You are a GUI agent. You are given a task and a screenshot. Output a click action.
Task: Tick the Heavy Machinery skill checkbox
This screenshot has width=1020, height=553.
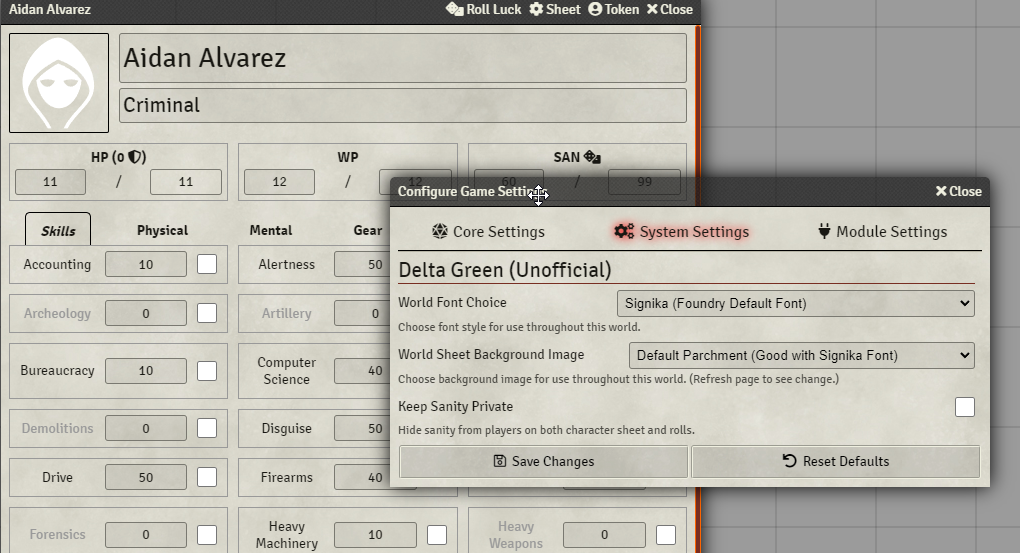coord(436,535)
